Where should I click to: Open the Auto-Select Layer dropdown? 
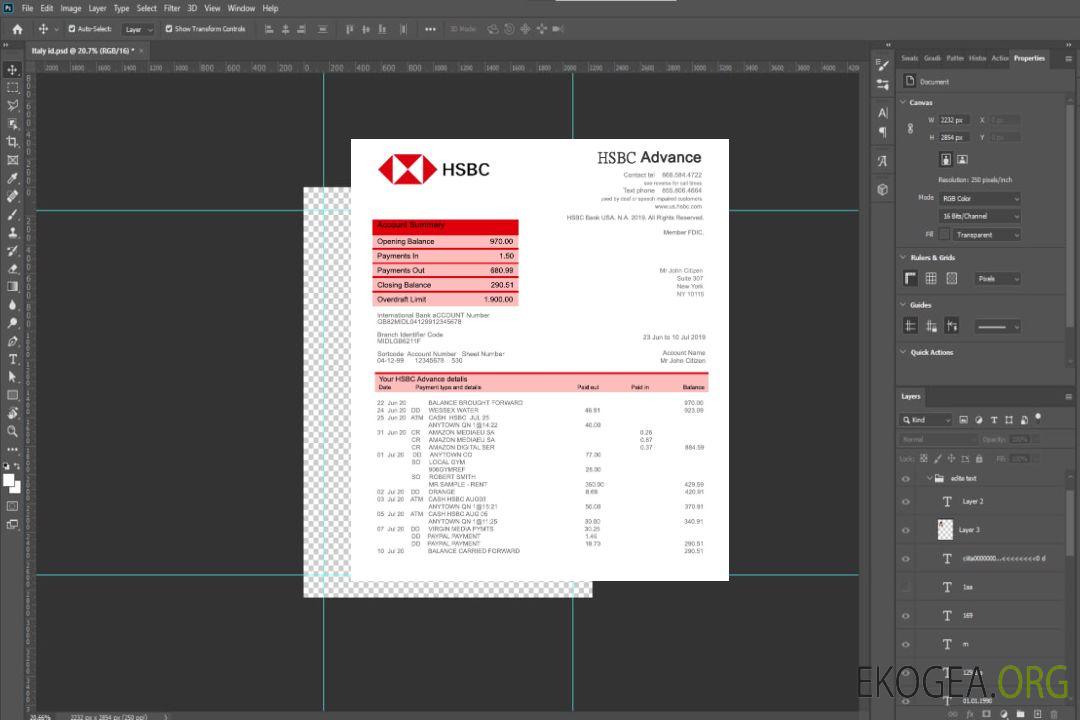(x=138, y=30)
